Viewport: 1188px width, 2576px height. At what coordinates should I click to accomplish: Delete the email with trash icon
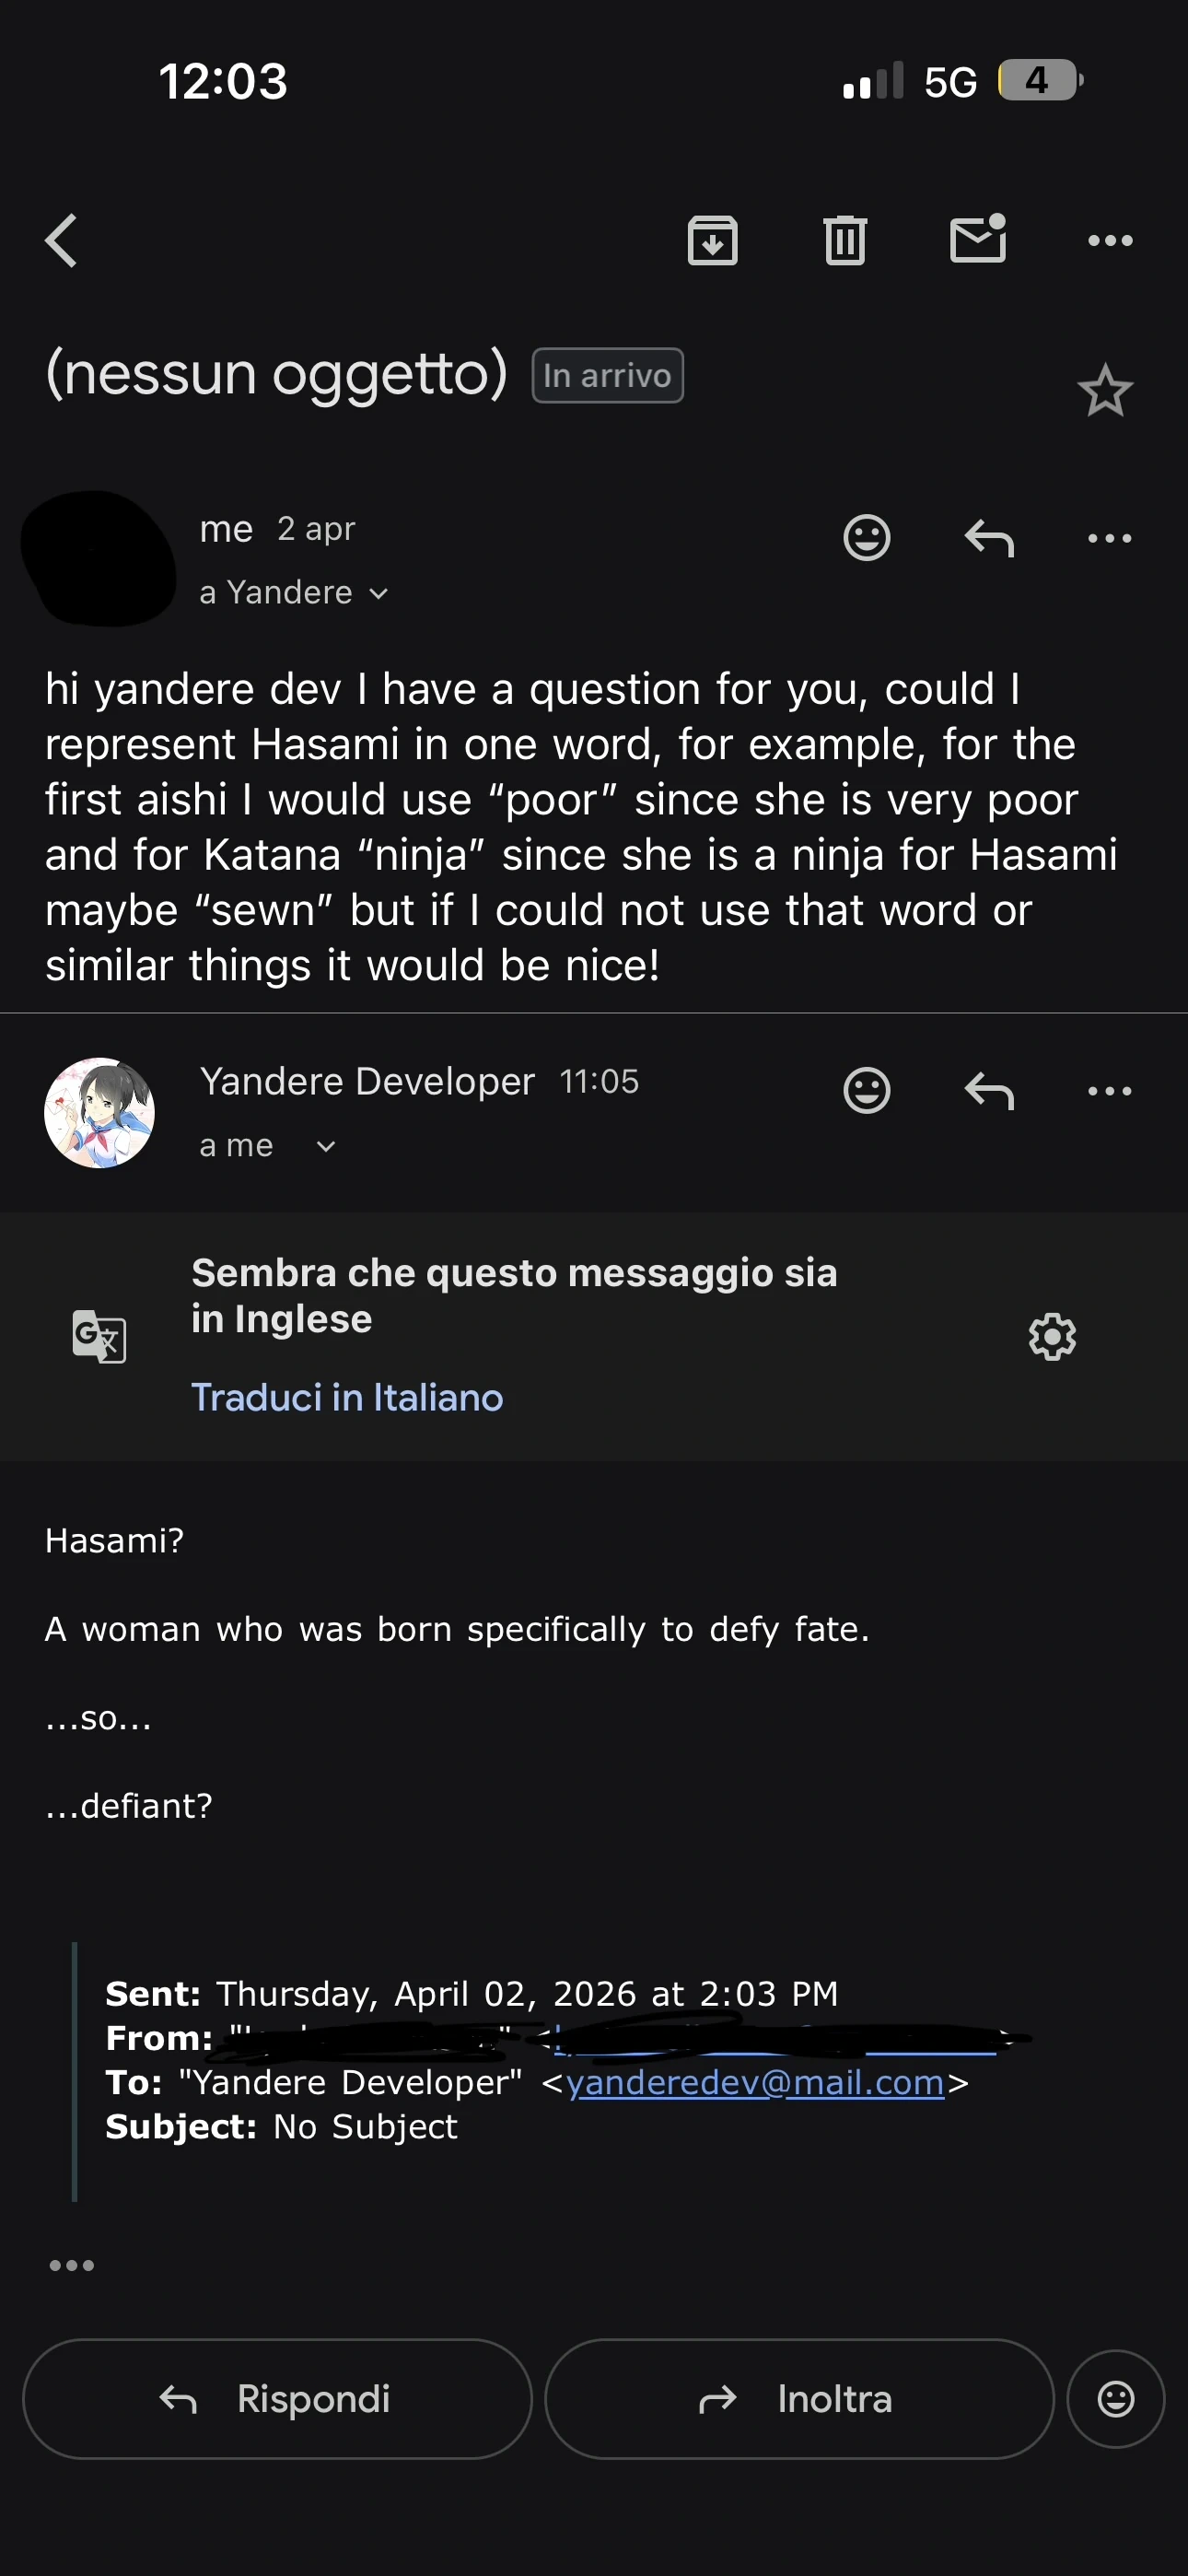coord(845,241)
